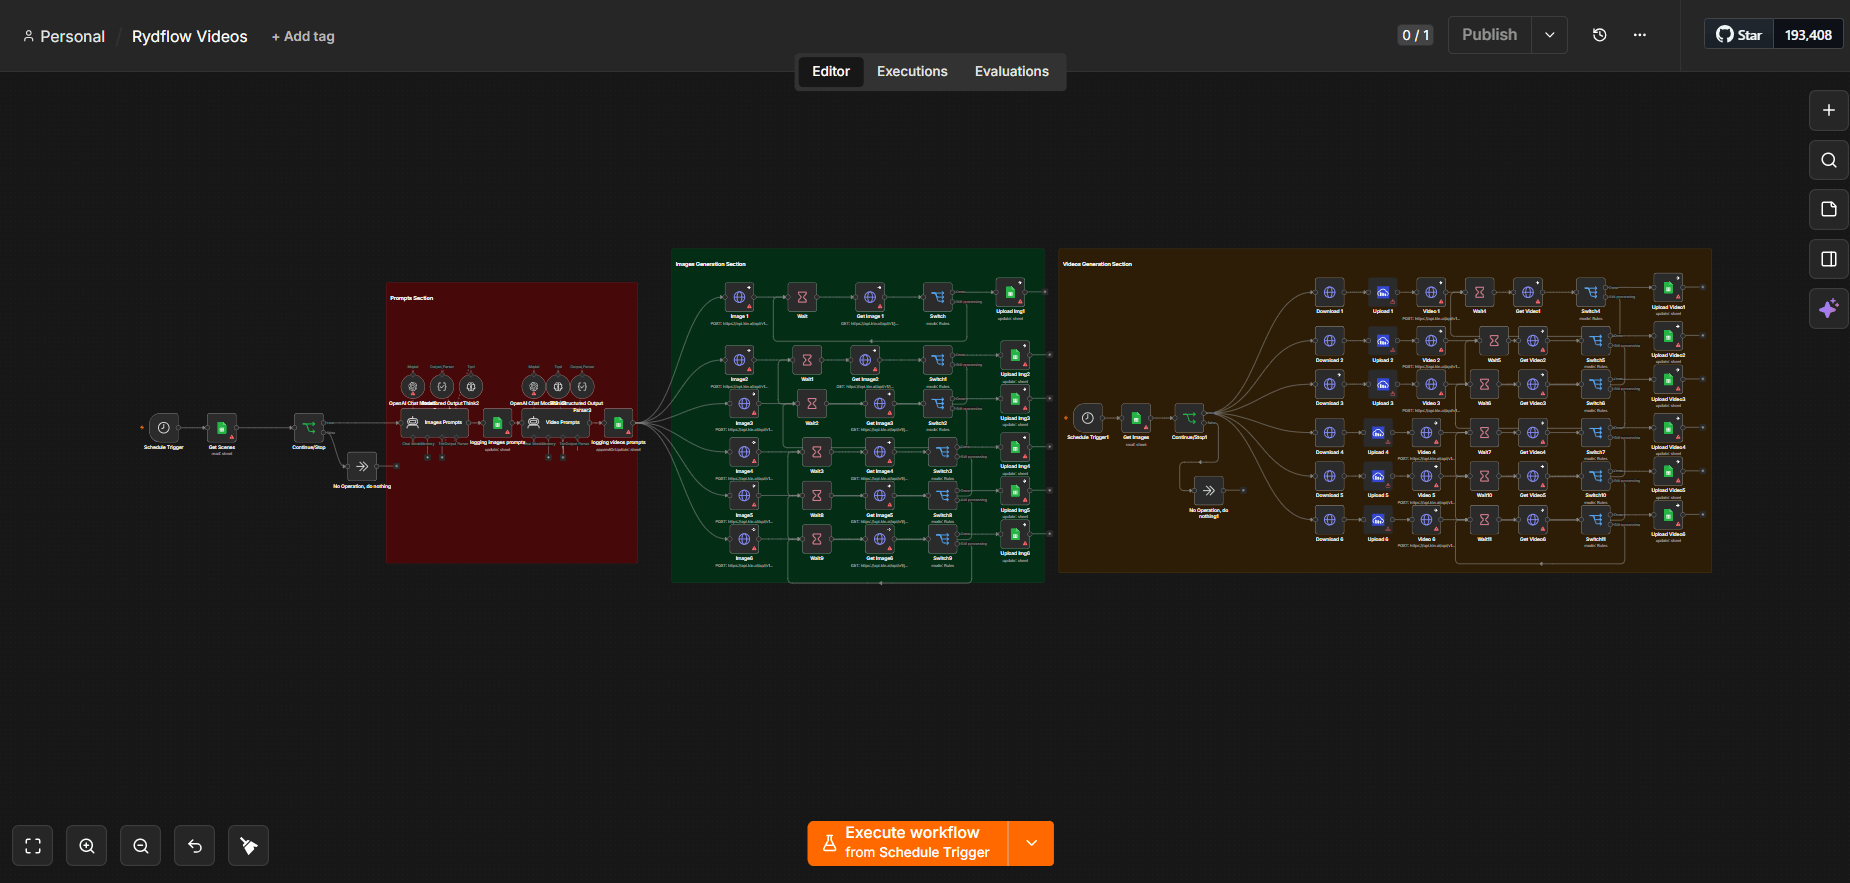Open the Executions tab
Screen dimensions: 1850x883
point(912,71)
